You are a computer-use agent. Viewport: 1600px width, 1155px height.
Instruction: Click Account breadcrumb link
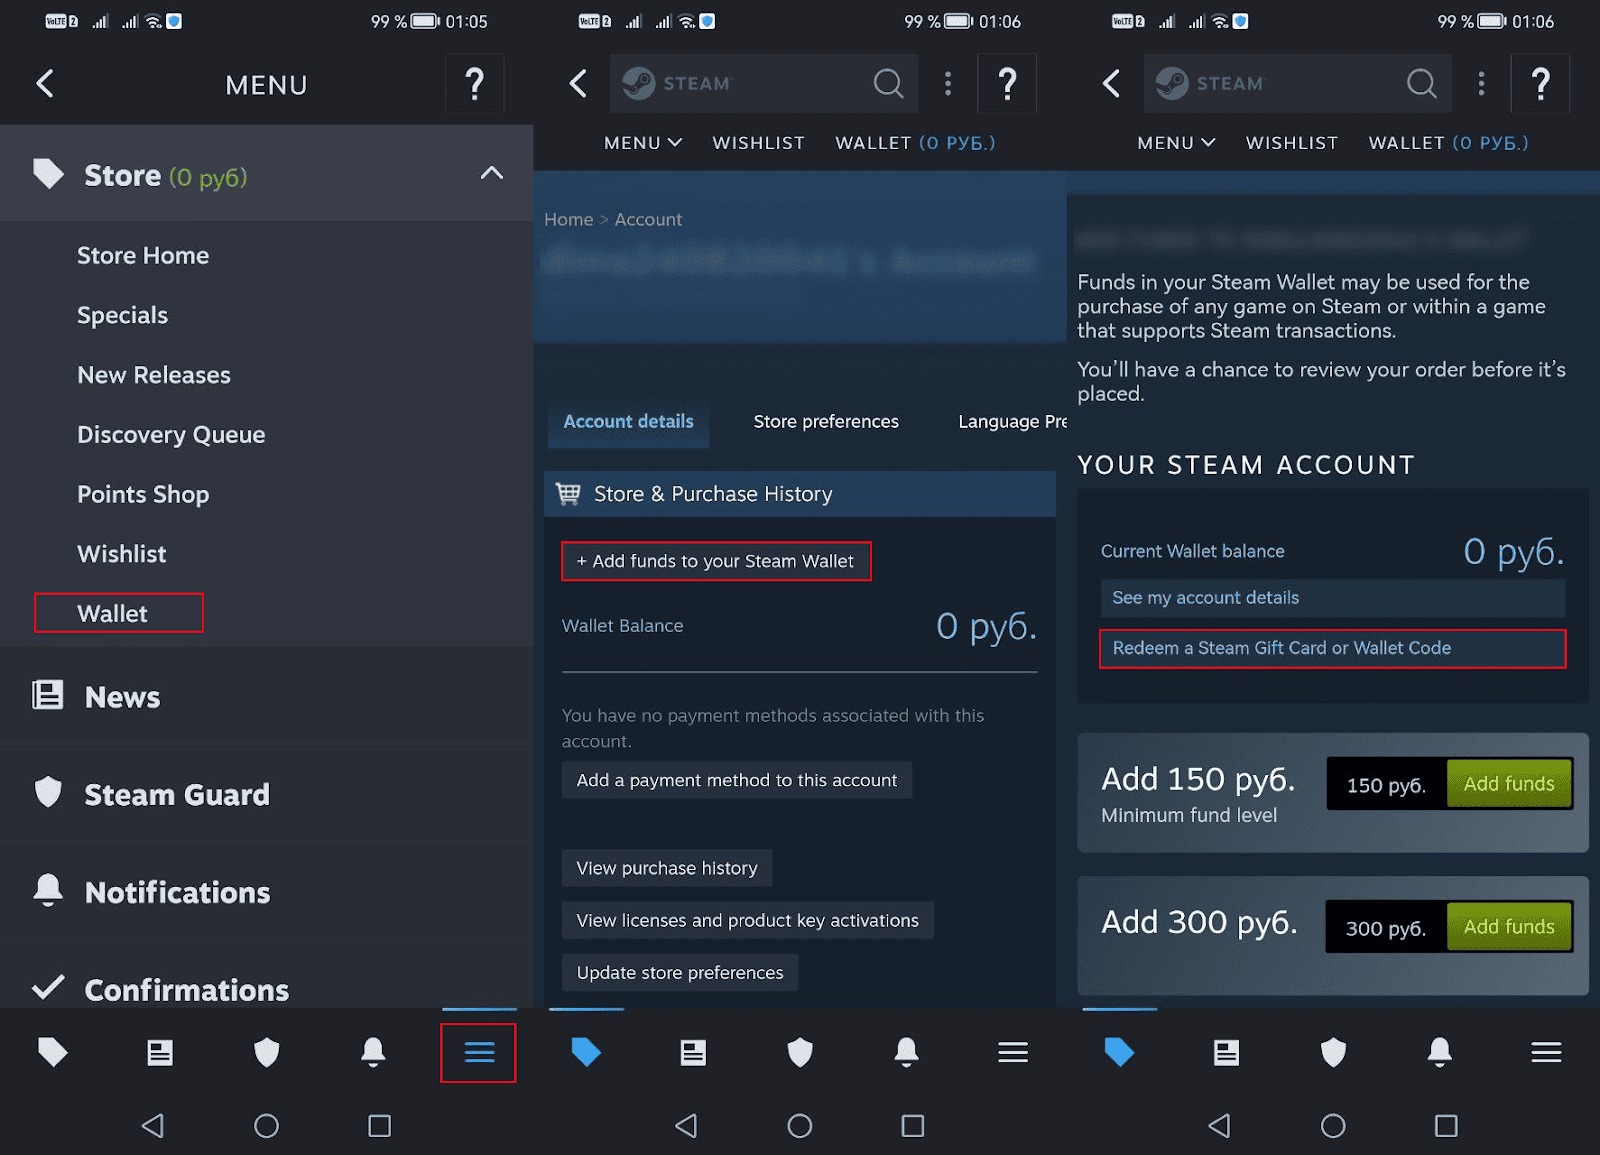[x=648, y=219]
